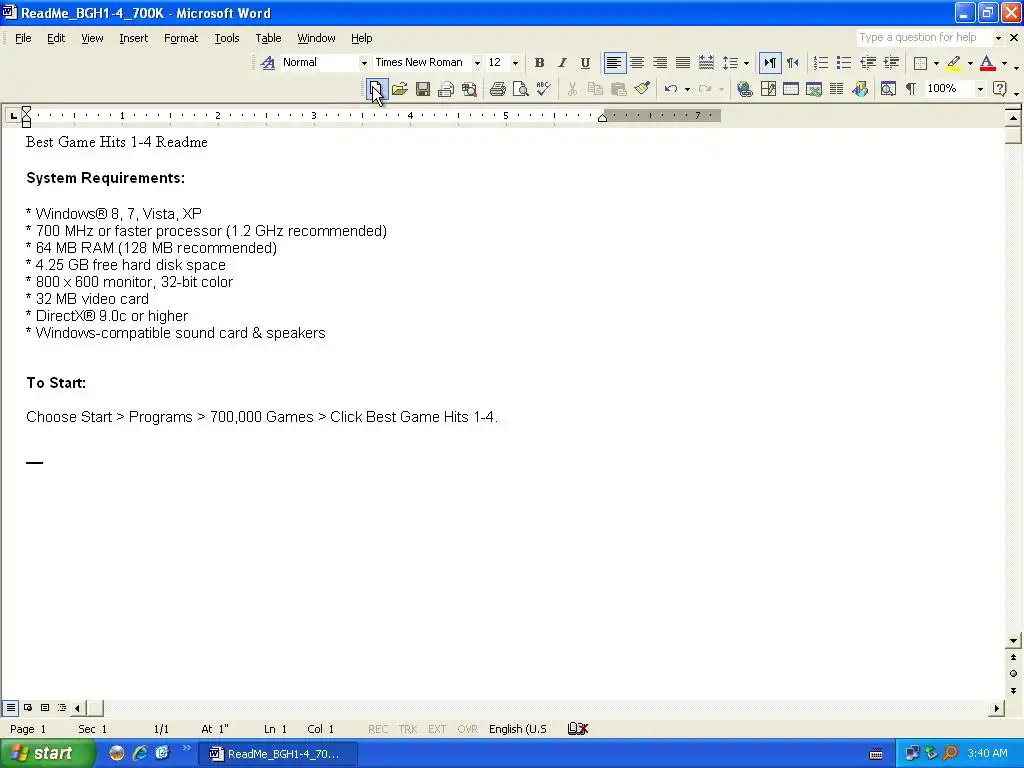Align text to the left
This screenshot has width=1024, height=768.
[614, 63]
